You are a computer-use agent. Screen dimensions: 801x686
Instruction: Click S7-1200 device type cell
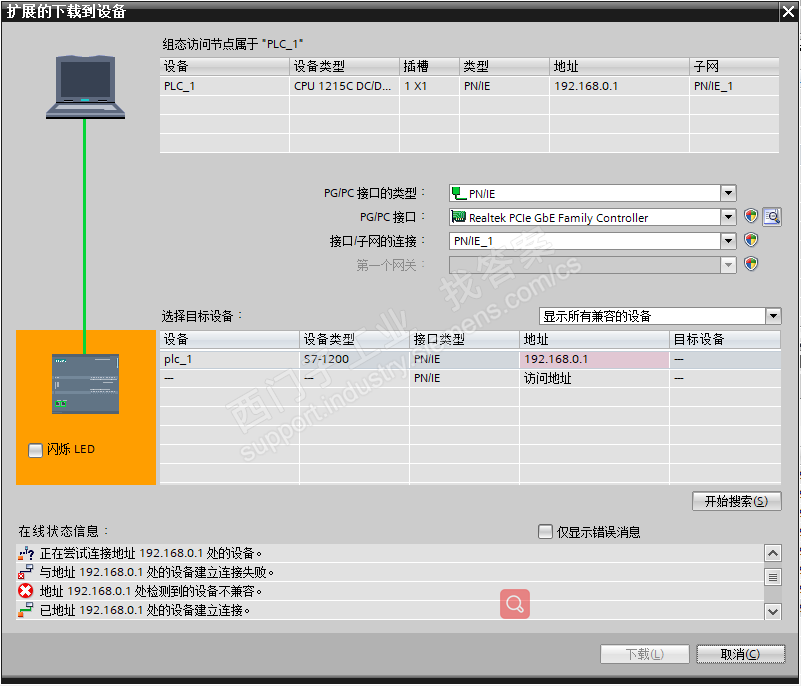354,359
